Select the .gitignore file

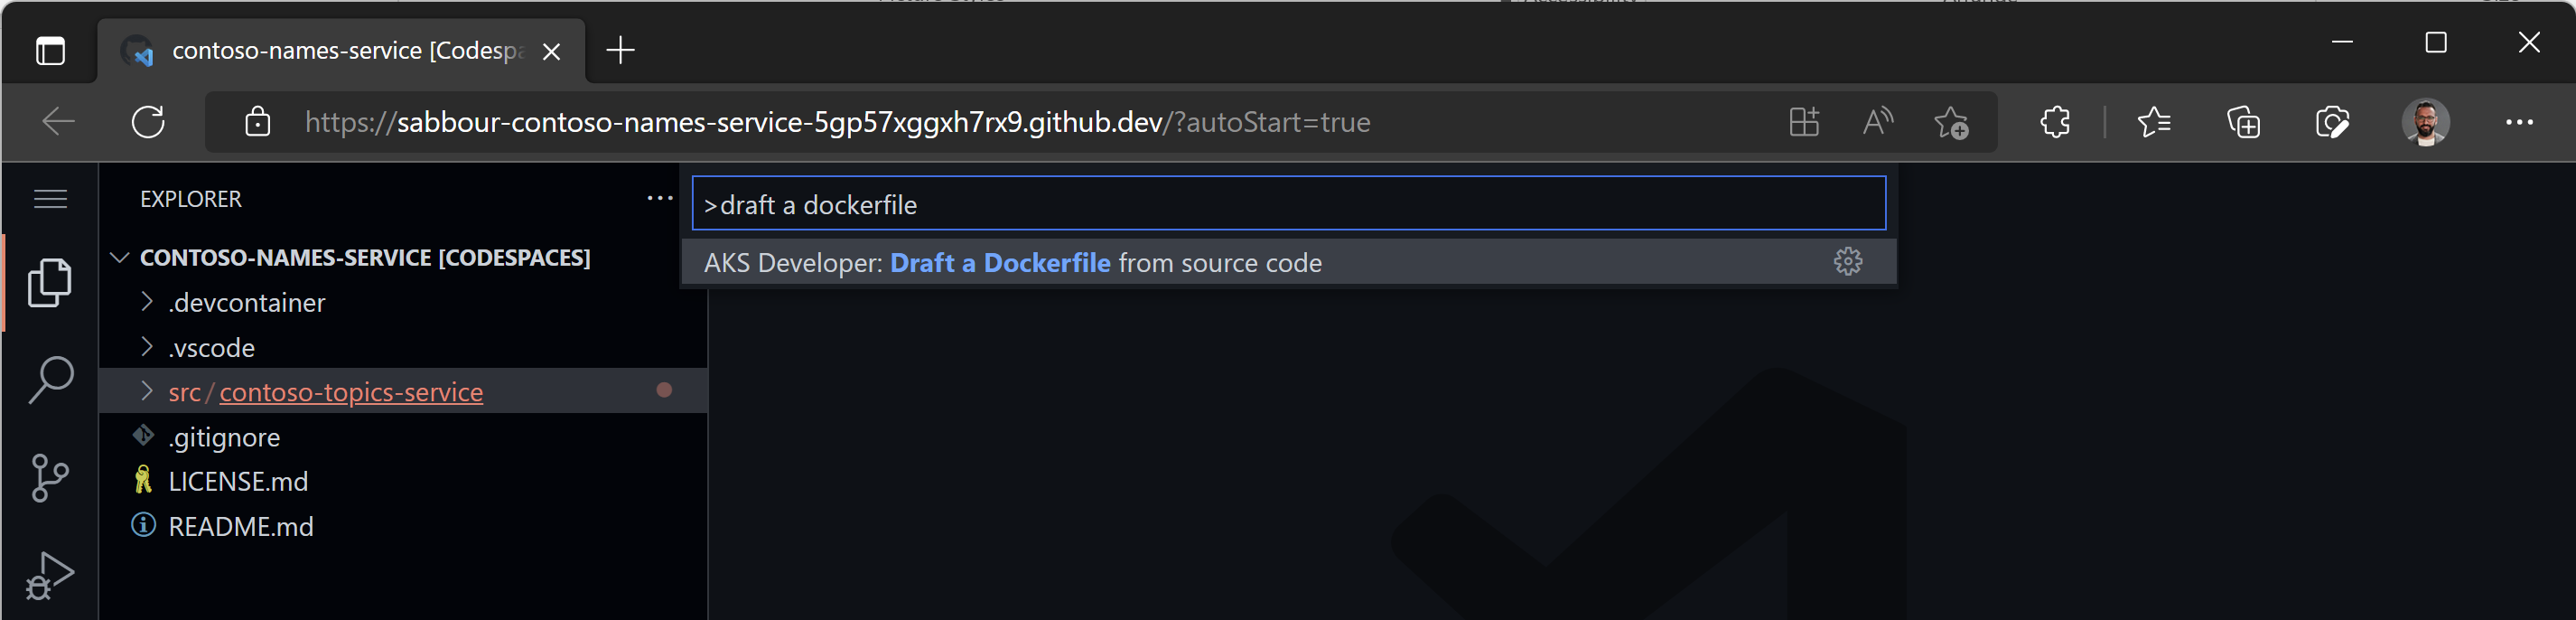click(x=403, y=437)
